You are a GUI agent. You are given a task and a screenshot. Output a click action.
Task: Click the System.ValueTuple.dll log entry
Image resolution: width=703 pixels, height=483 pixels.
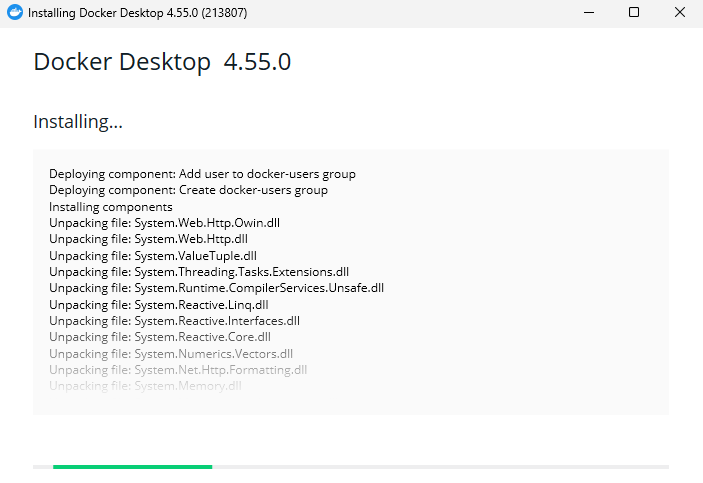coord(153,256)
